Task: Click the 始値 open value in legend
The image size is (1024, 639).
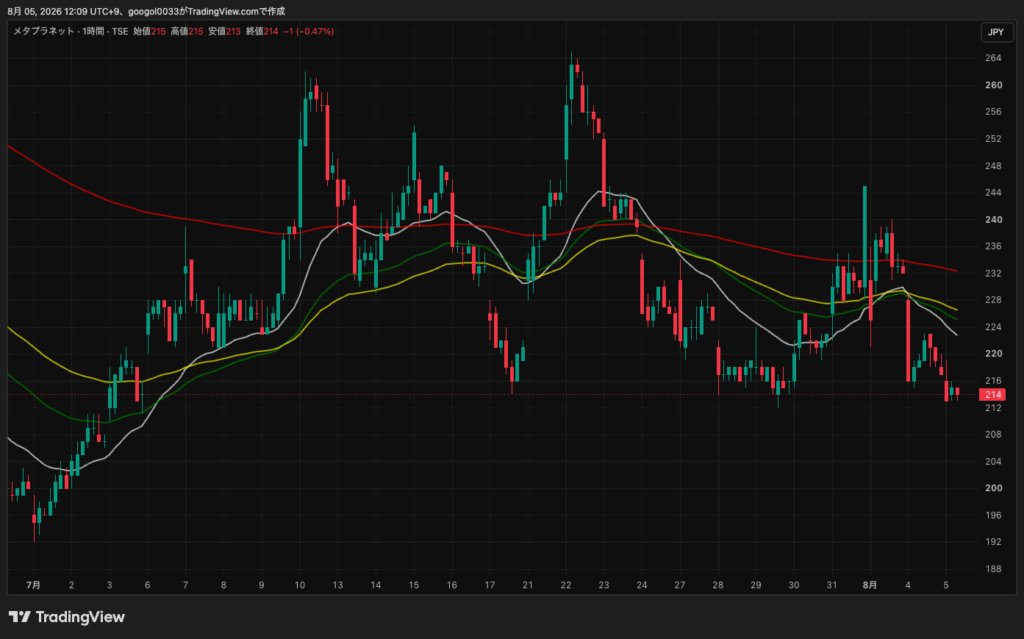Action: pos(150,31)
